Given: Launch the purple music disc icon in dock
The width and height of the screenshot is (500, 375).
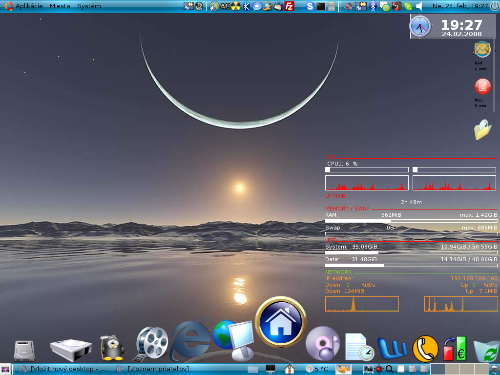Looking at the screenshot, I should [322, 343].
